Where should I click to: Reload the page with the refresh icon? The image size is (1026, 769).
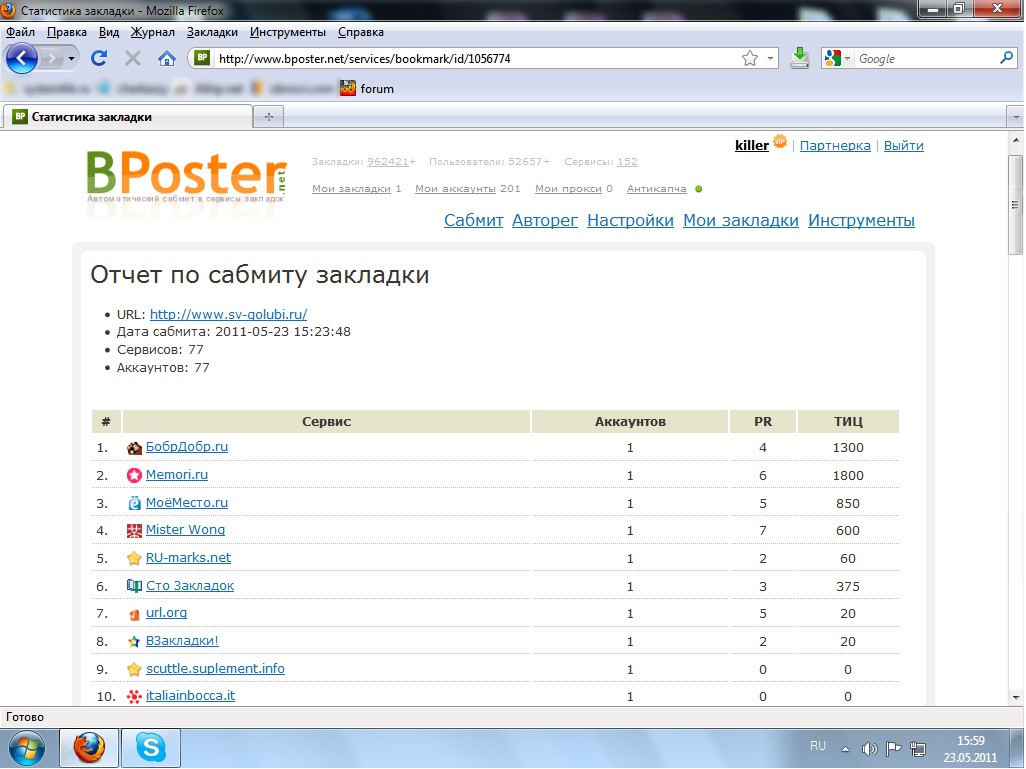[99, 58]
